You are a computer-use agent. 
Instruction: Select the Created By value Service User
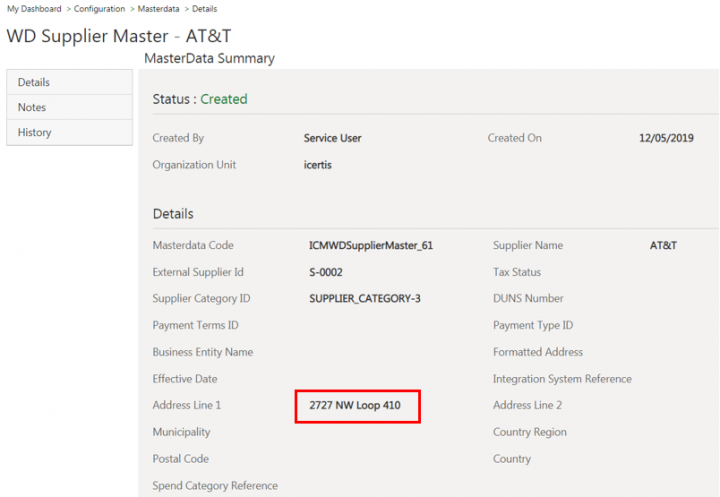tap(332, 138)
